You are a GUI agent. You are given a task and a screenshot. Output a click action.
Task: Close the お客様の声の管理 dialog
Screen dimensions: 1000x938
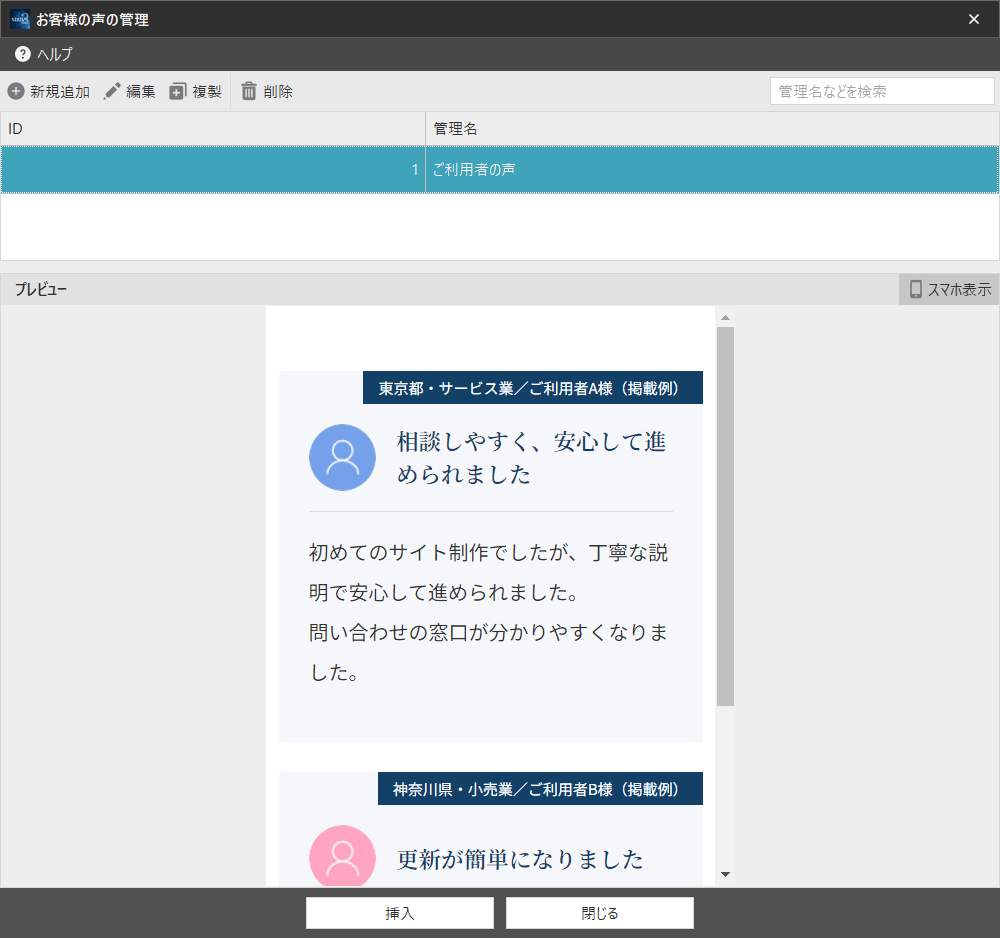click(974, 19)
